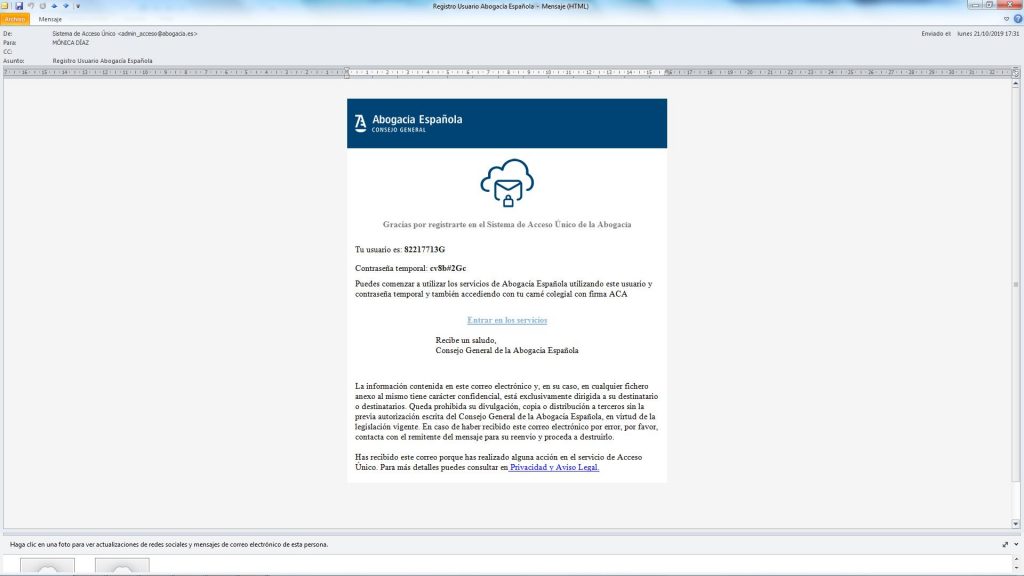The image size is (1024, 576).
Task: Go to next item with the down arrow
Action: (66, 6)
